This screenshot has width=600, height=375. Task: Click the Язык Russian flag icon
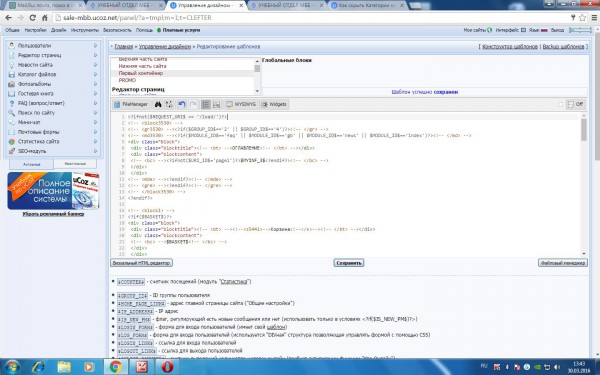coord(544,30)
